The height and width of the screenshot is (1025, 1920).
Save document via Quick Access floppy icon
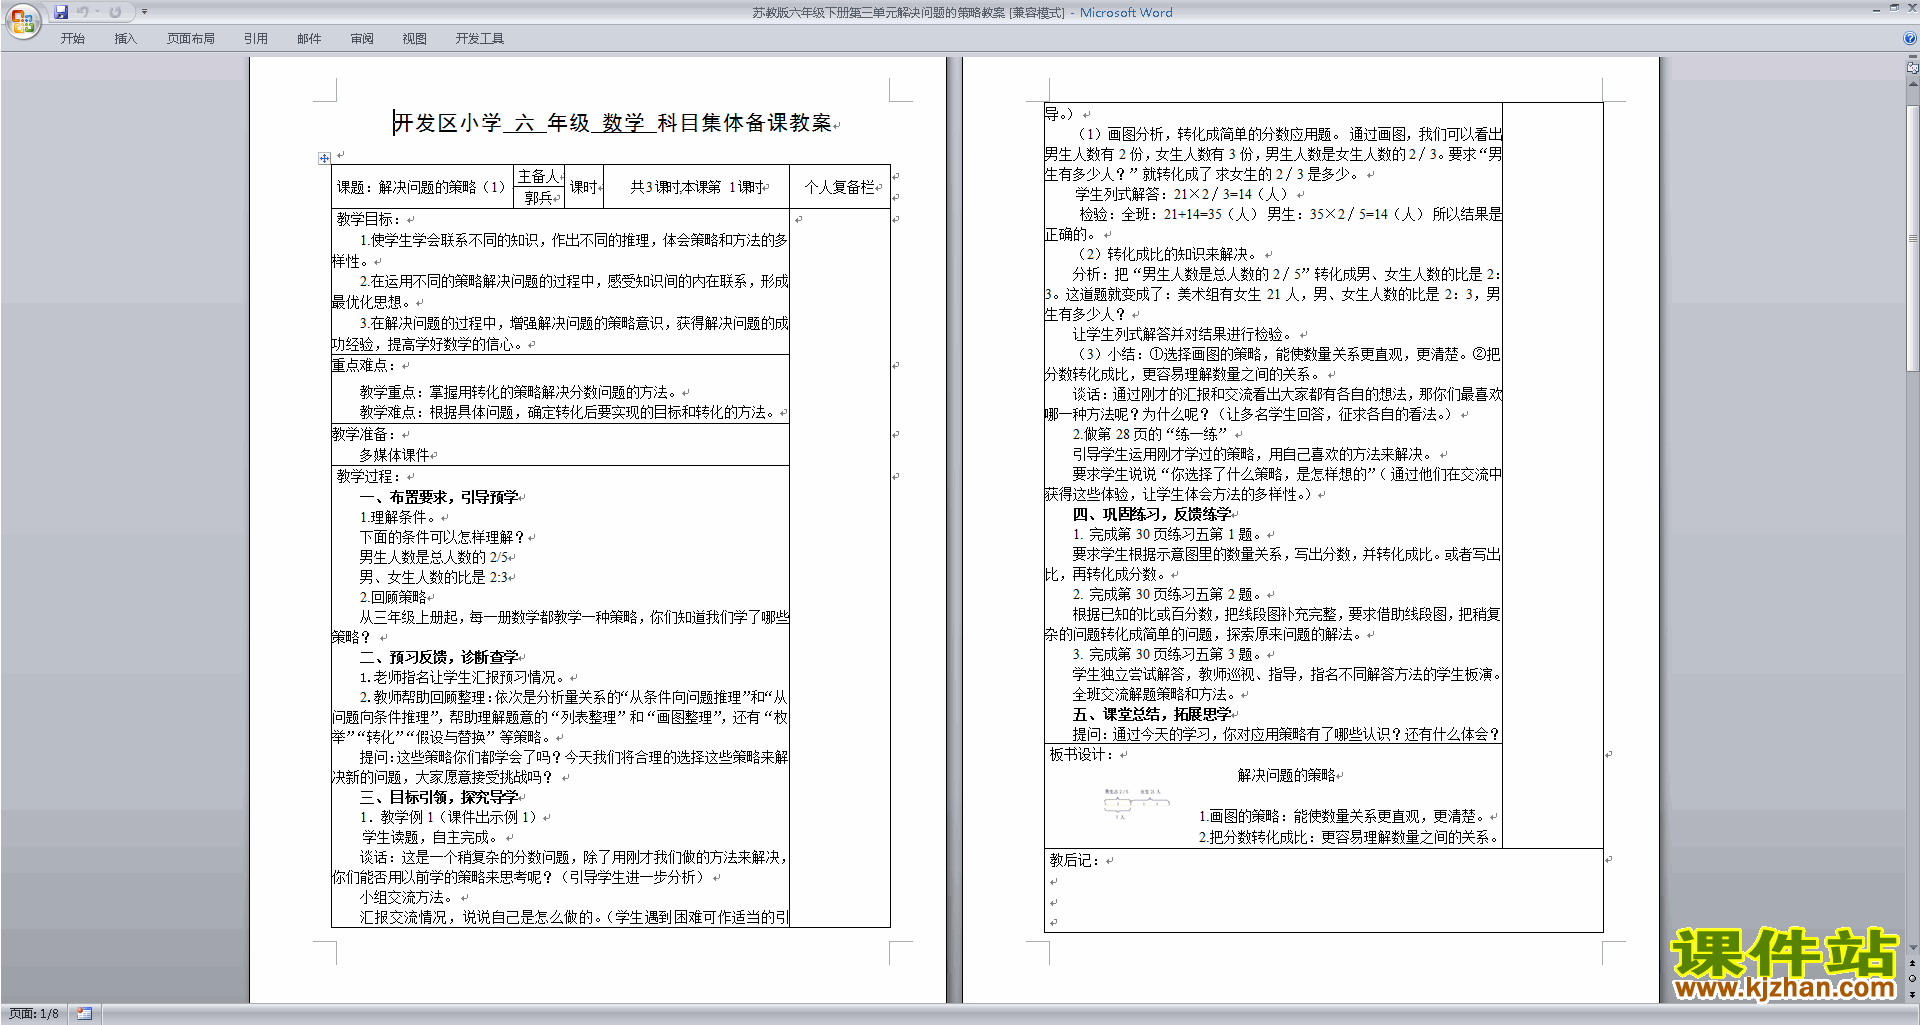61,12
